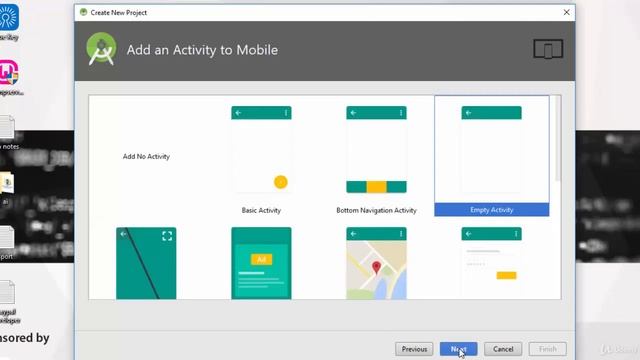
Task: Click the Bottom Navigation Activity label
Action: tap(376, 210)
